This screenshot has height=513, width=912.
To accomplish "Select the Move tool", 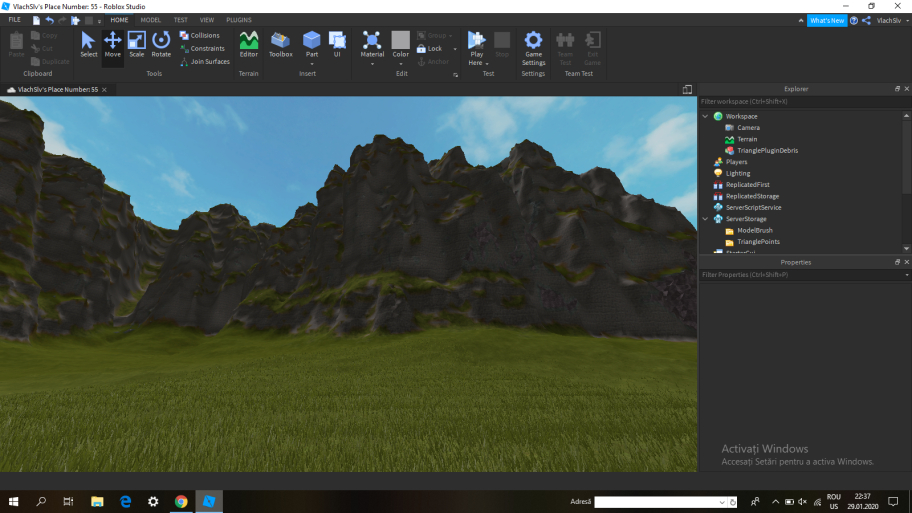I will [x=112, y=42].
